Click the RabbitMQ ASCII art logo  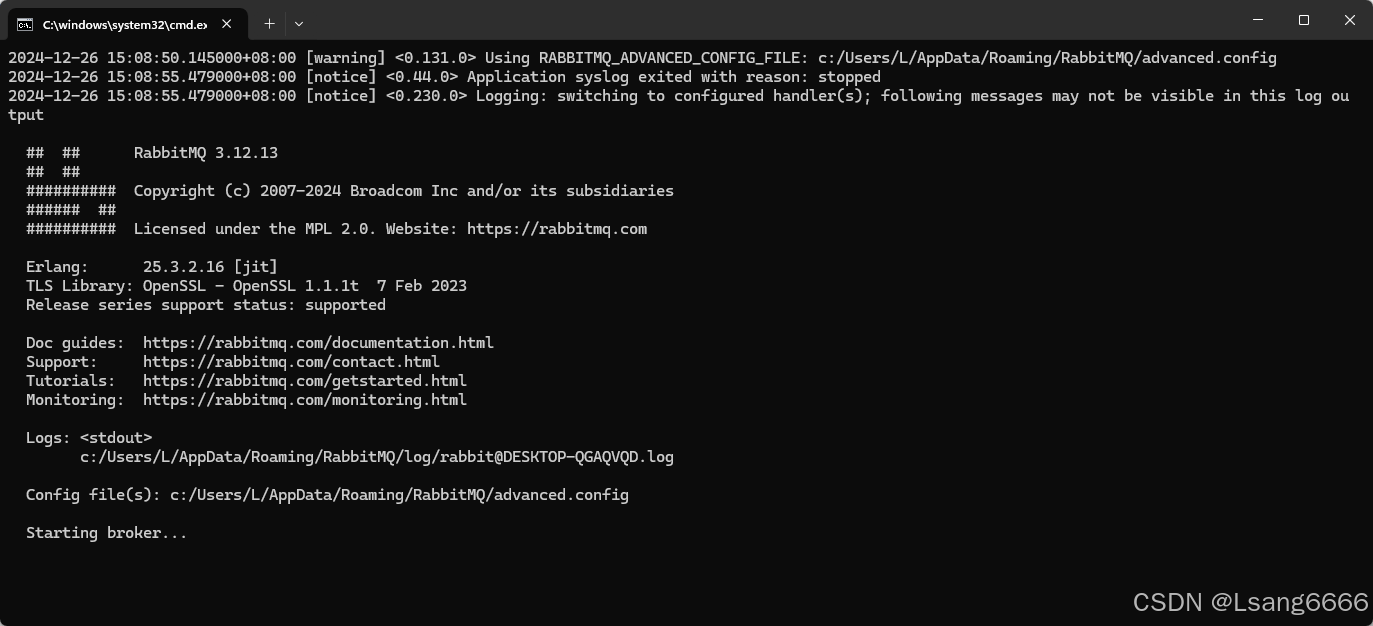coord(70,190)
